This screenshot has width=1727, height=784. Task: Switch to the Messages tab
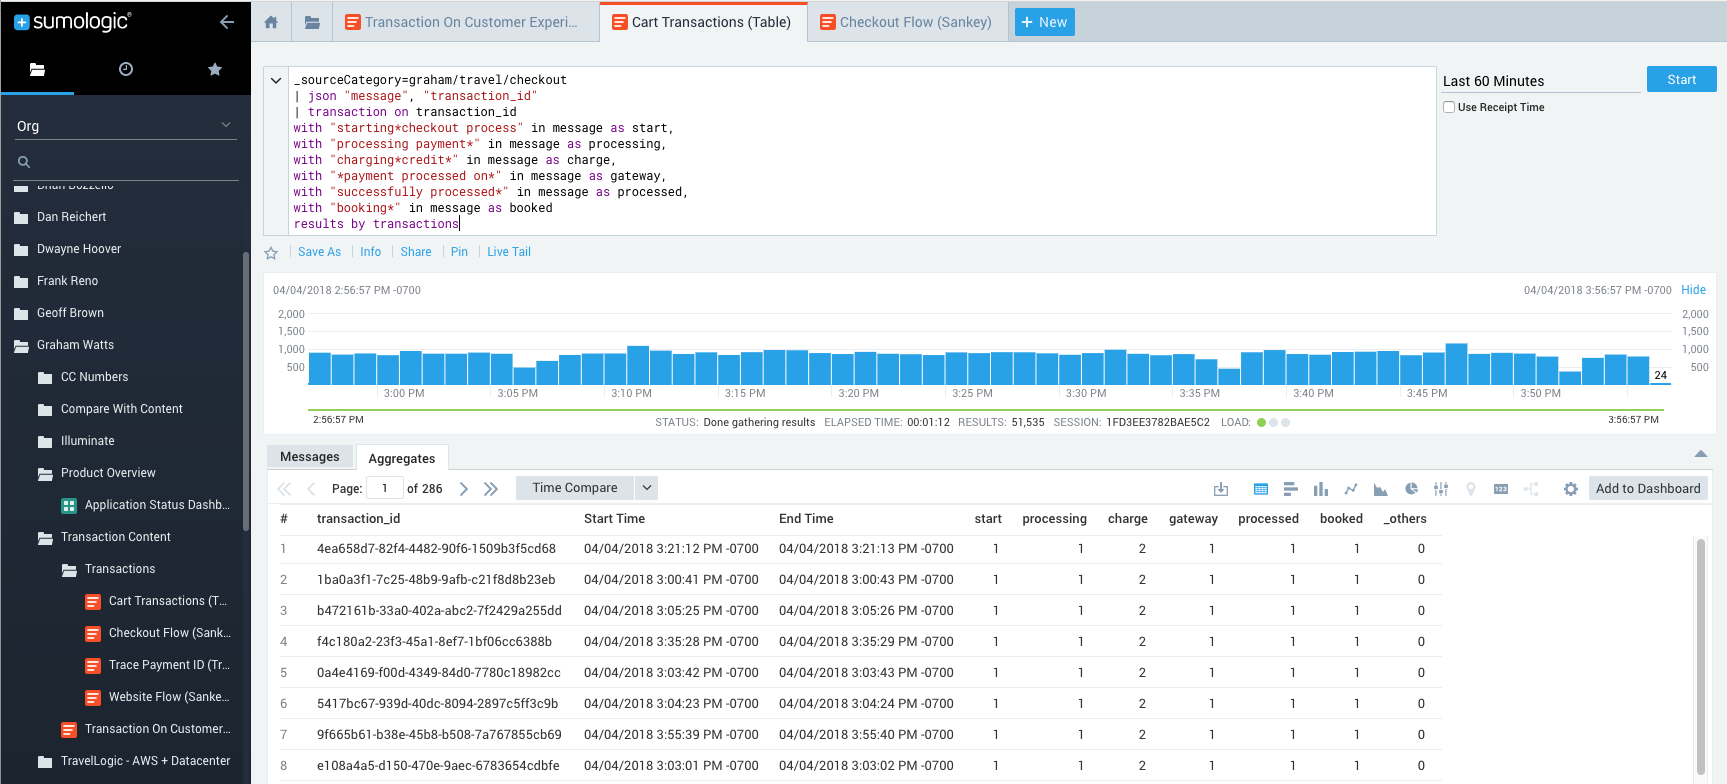(x=310, y=457)
